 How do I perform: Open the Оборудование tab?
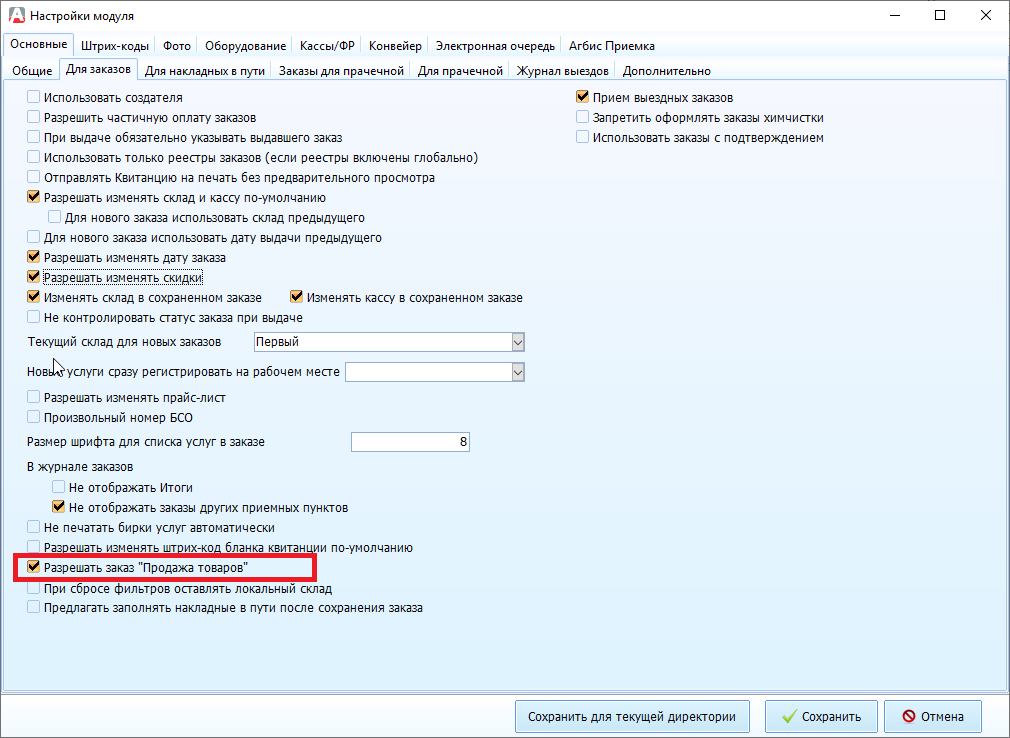pos(245,46)
